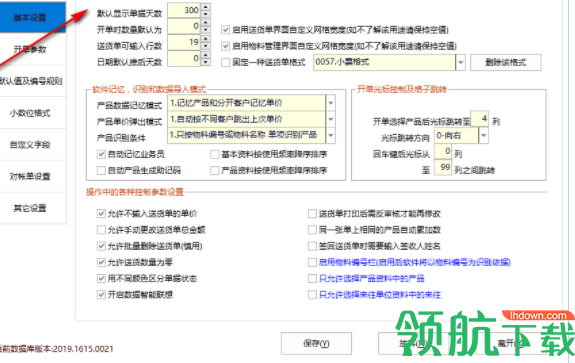Enable 固定一种送货单格式 checkbox
Image resolution: width=575 pixels, height=363 pixels.
coord(226,62)
